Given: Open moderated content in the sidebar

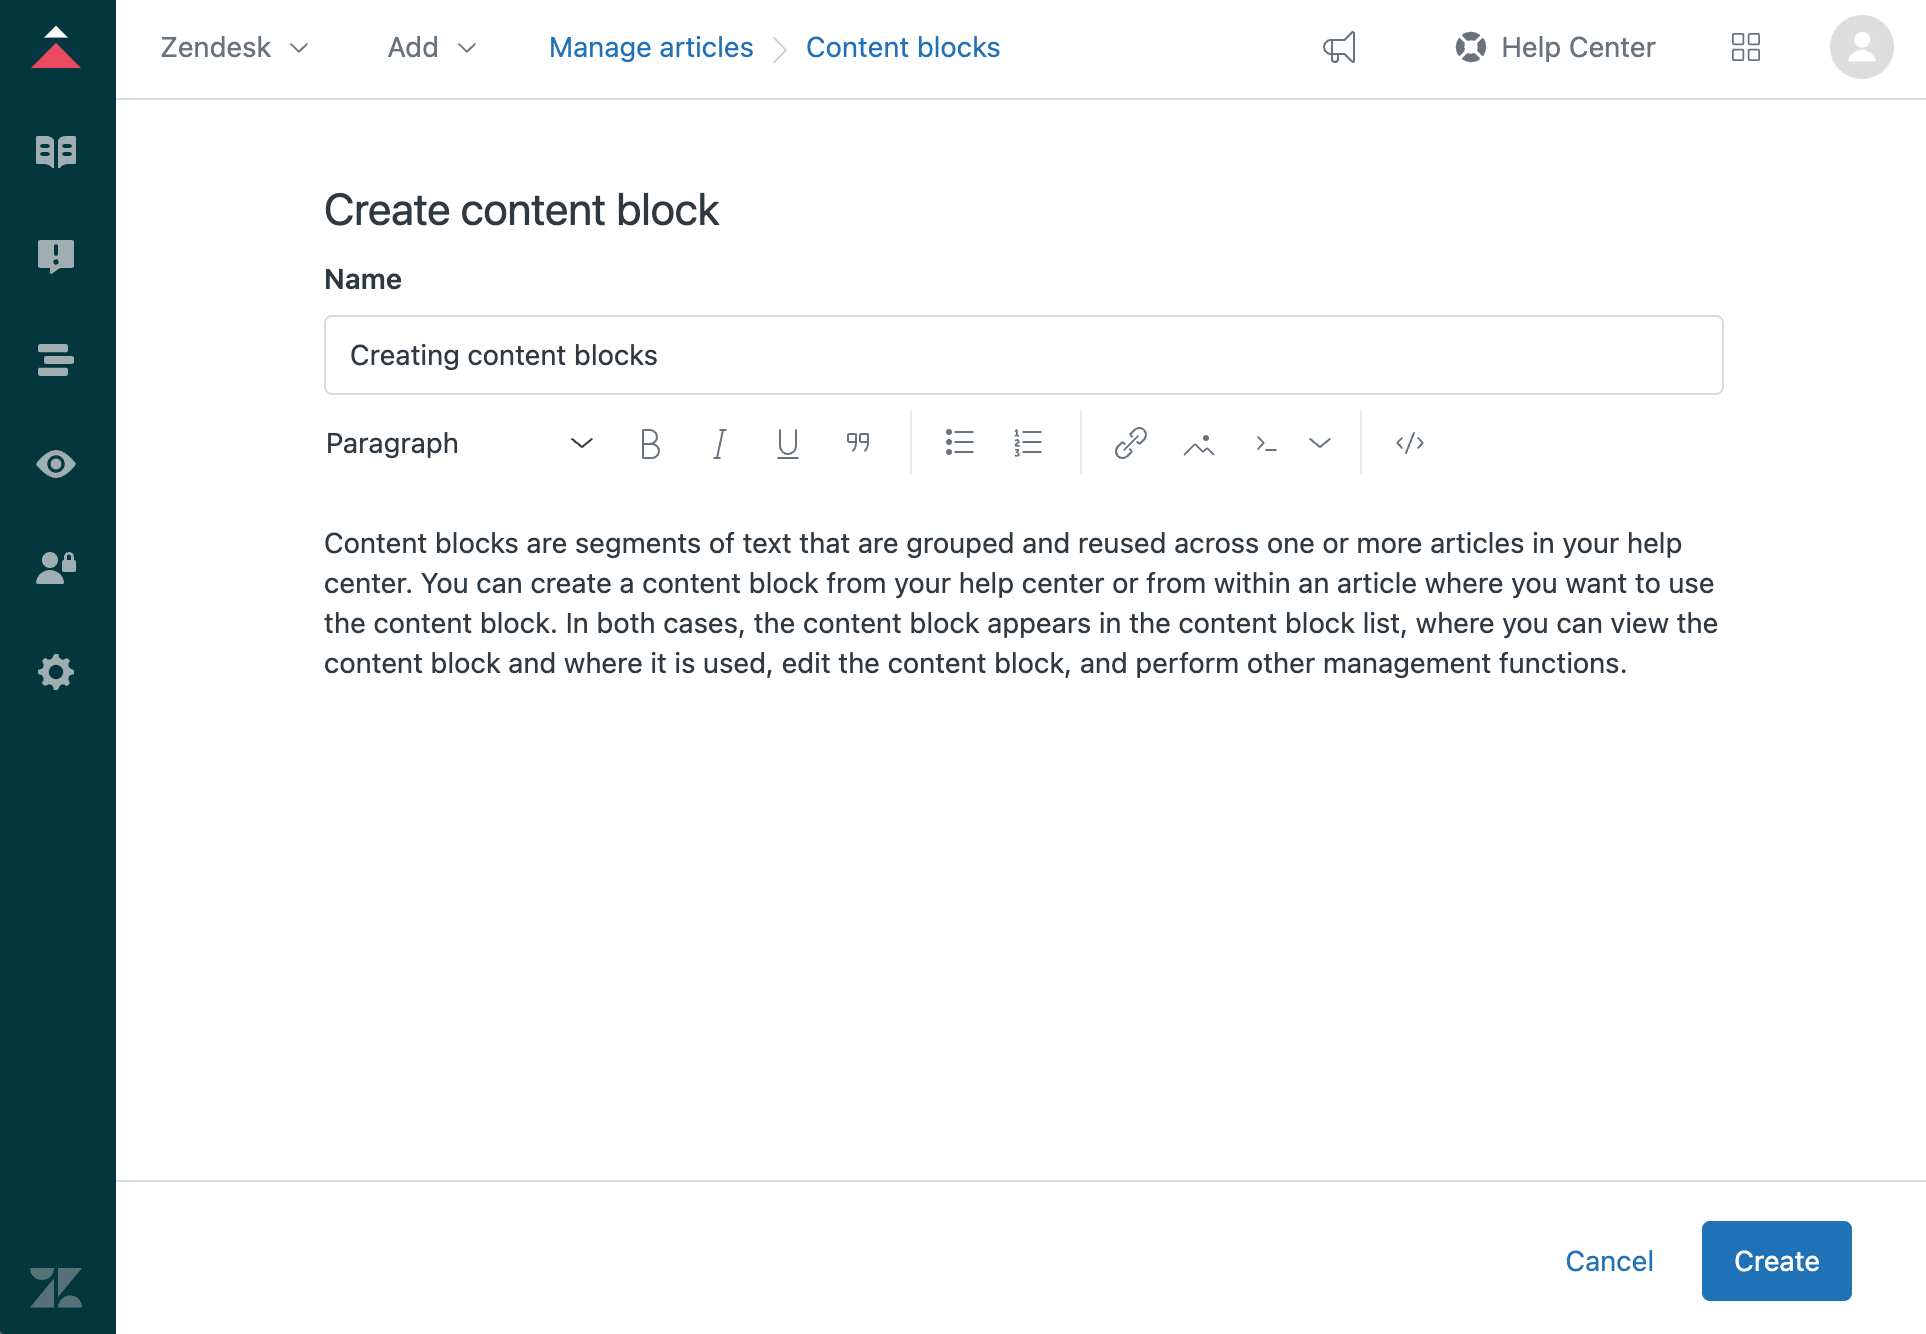Looking at the screenshot, I should [x=56, y=256].
